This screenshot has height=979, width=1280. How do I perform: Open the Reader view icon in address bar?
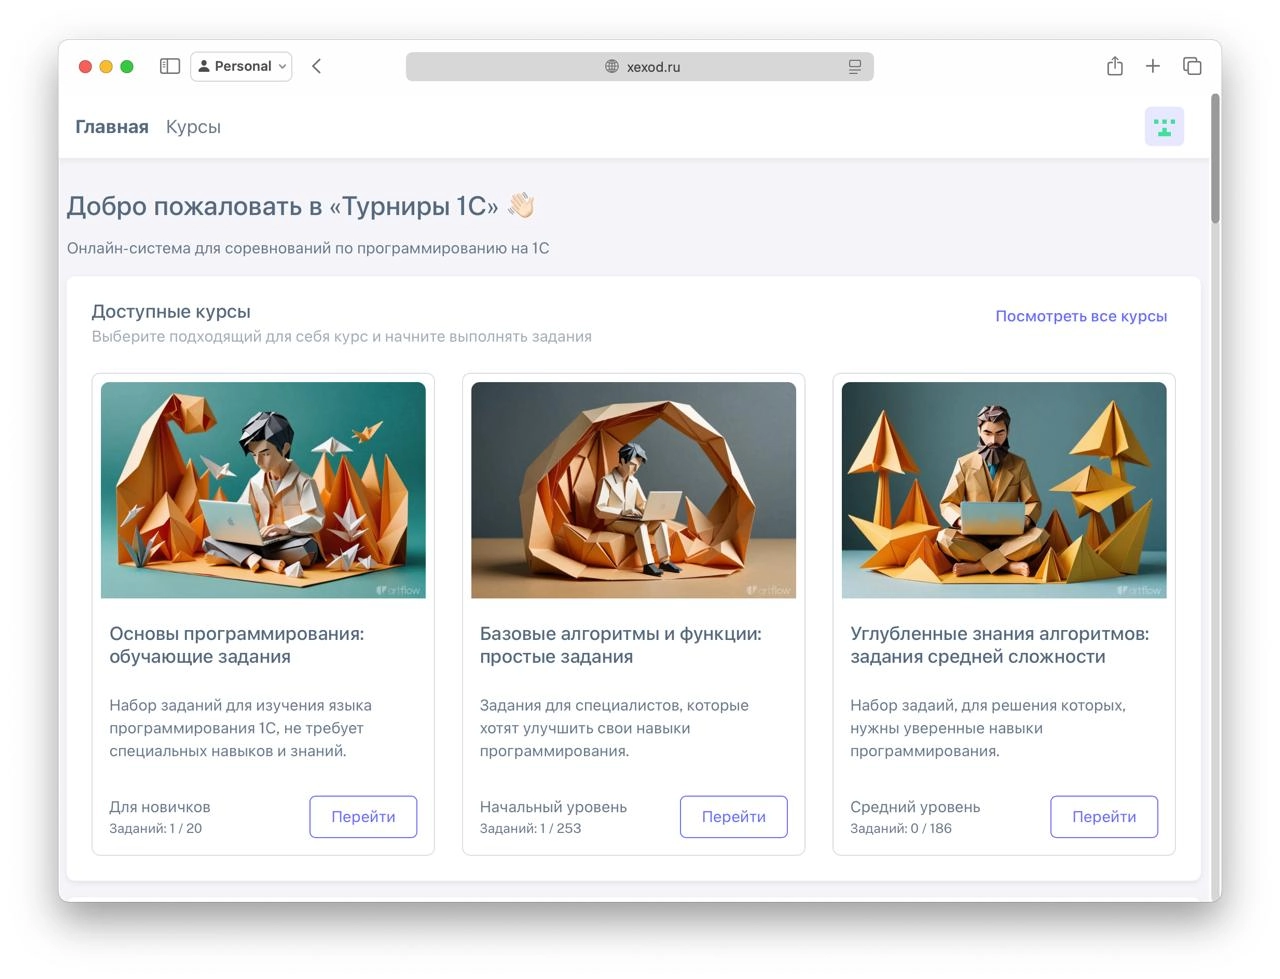(x=855, y=67)
